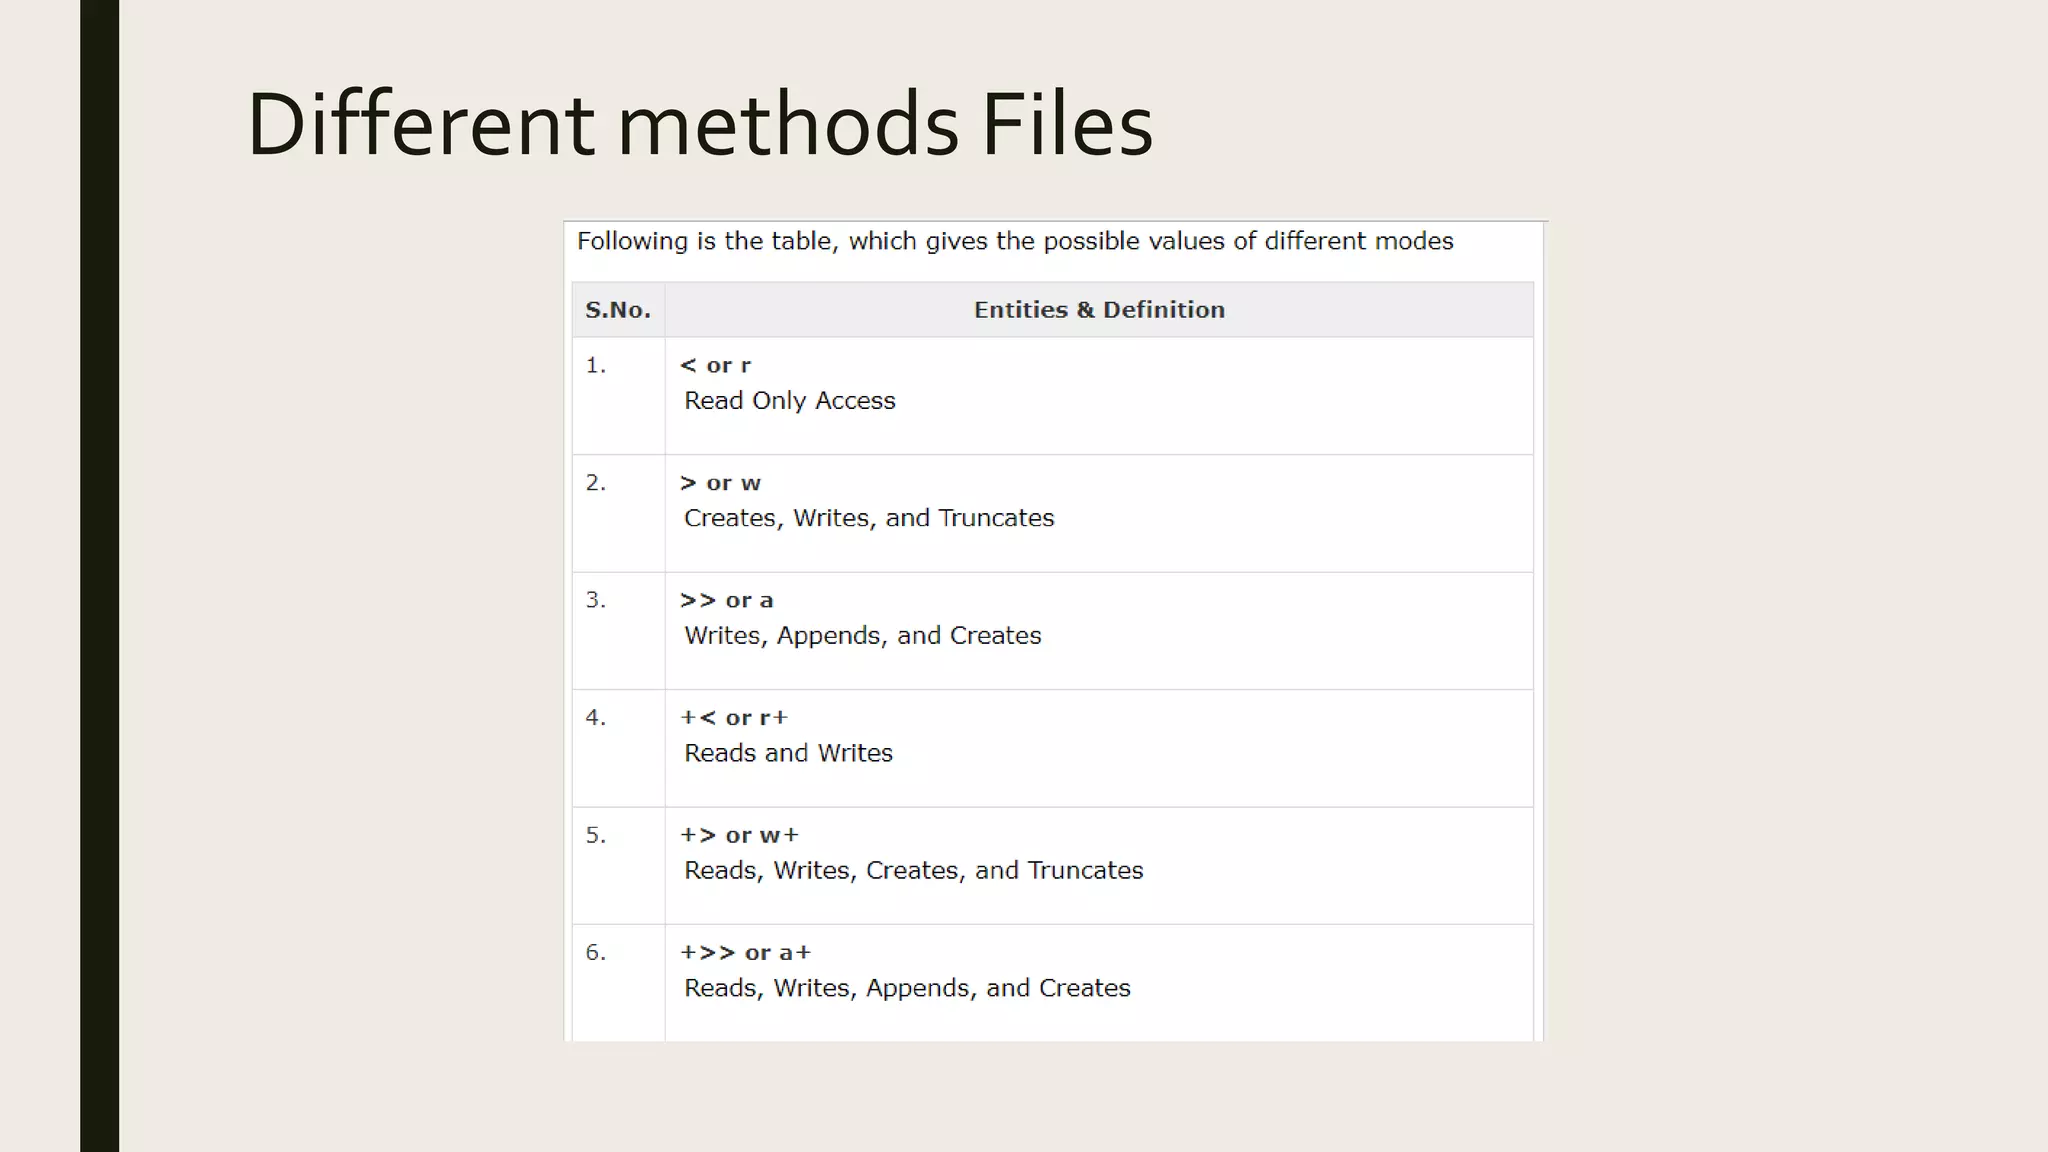Click serial number '1.' in the table
Viewport: 2048px width, 1152px height.
[x=596, y=365]
